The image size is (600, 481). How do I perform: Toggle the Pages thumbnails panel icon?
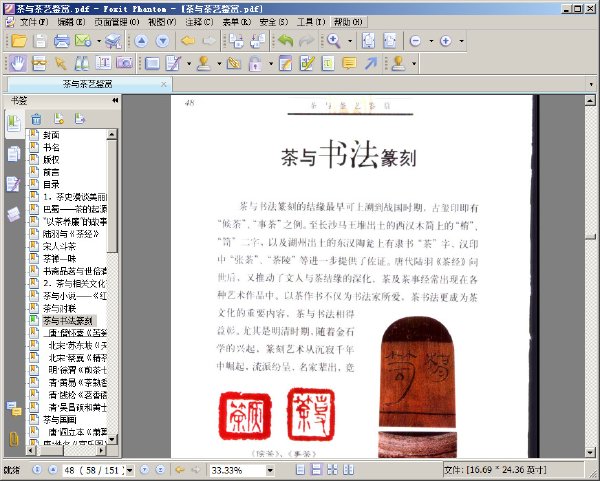click(14, 154)
